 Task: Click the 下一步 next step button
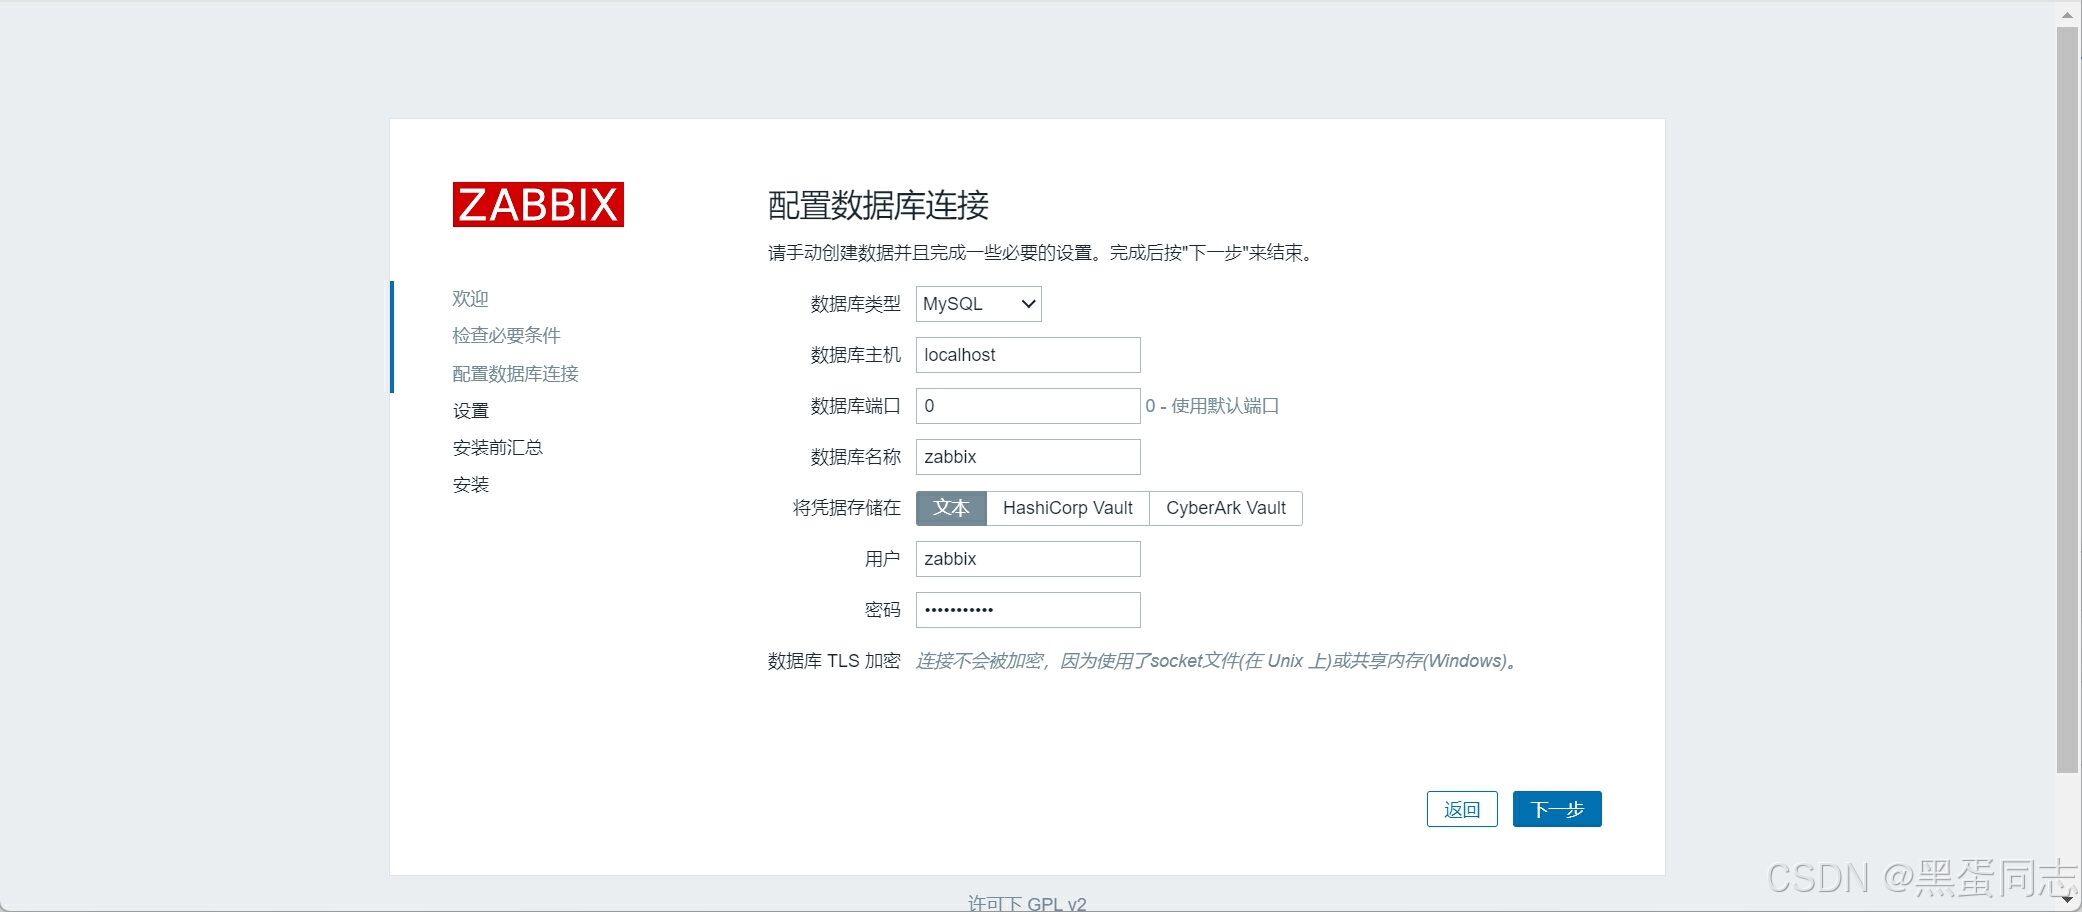pos(1557,809)
